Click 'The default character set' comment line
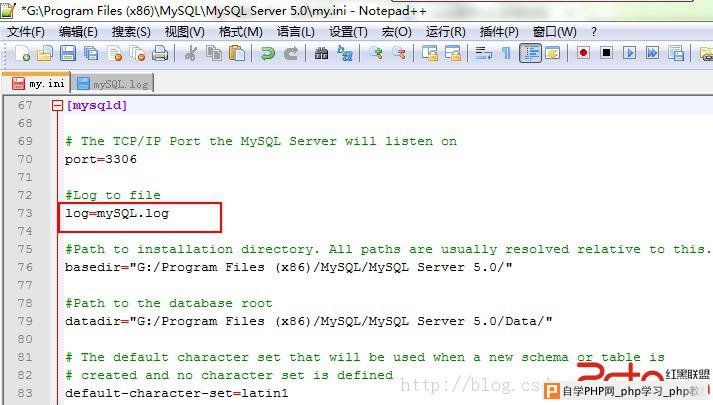 [365, 357]
